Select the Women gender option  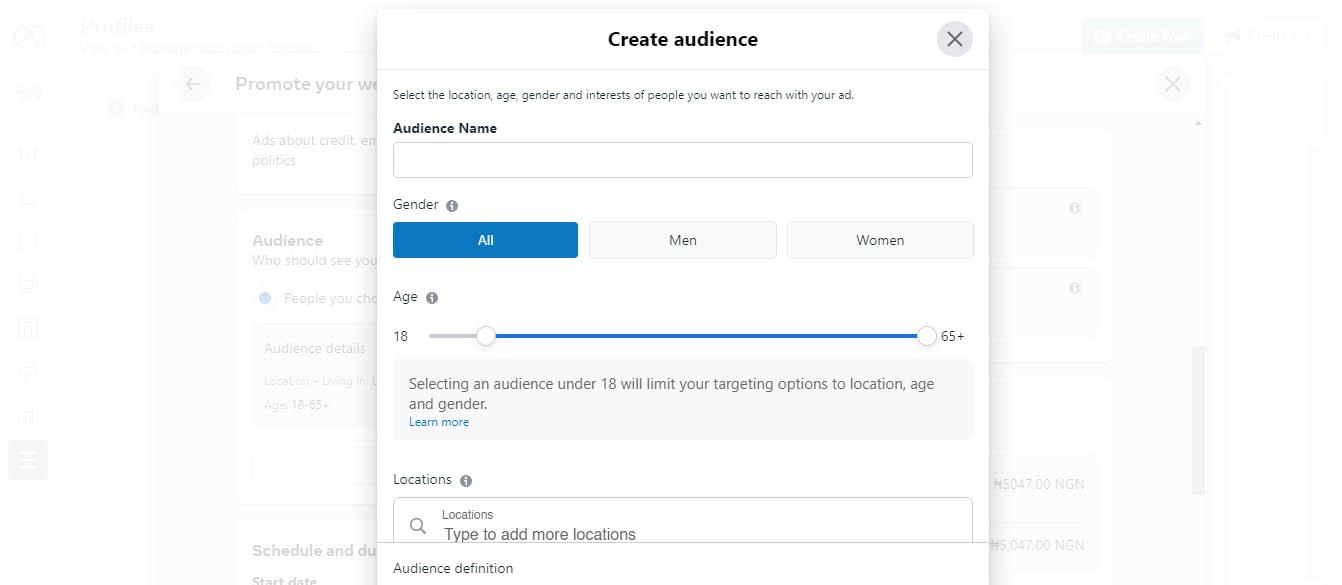(x=880, y=240)
